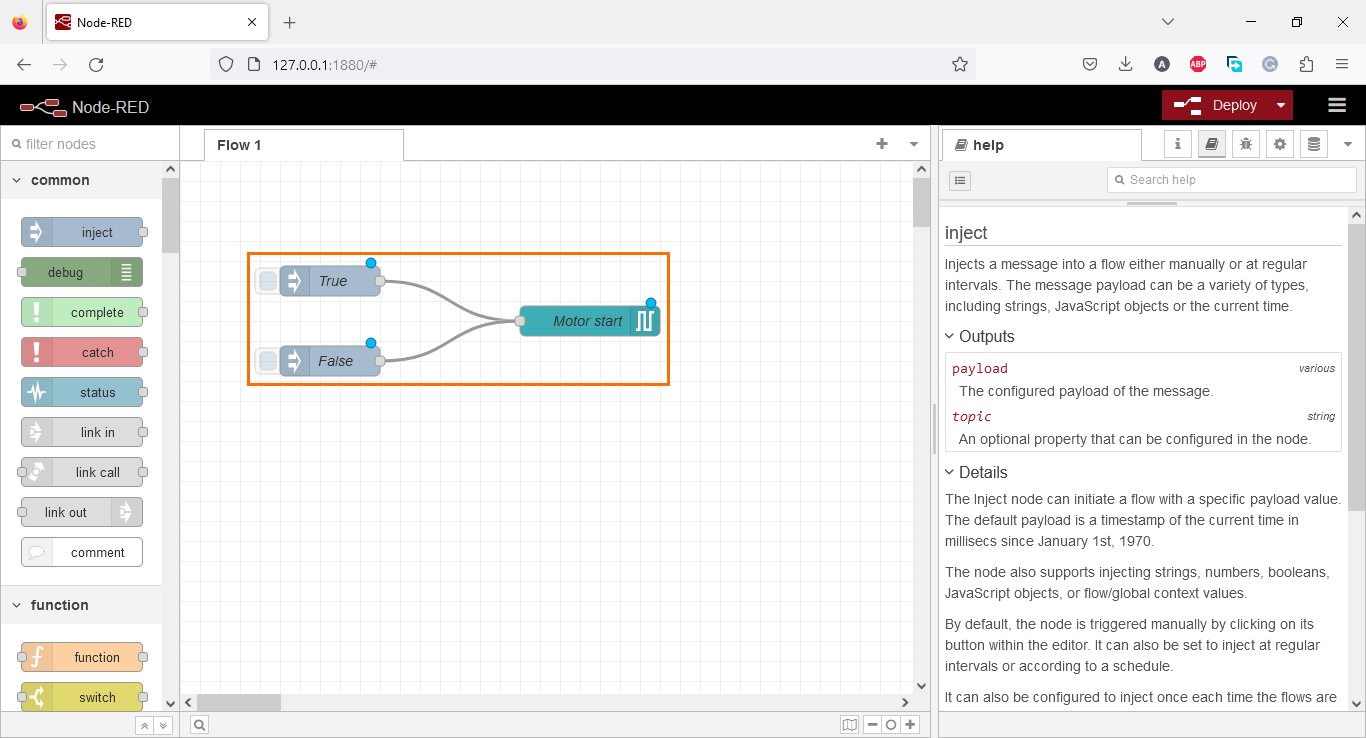Switch to the Flow 1 tab
This screenshot has height=738, width=1366.
(239, 144)
